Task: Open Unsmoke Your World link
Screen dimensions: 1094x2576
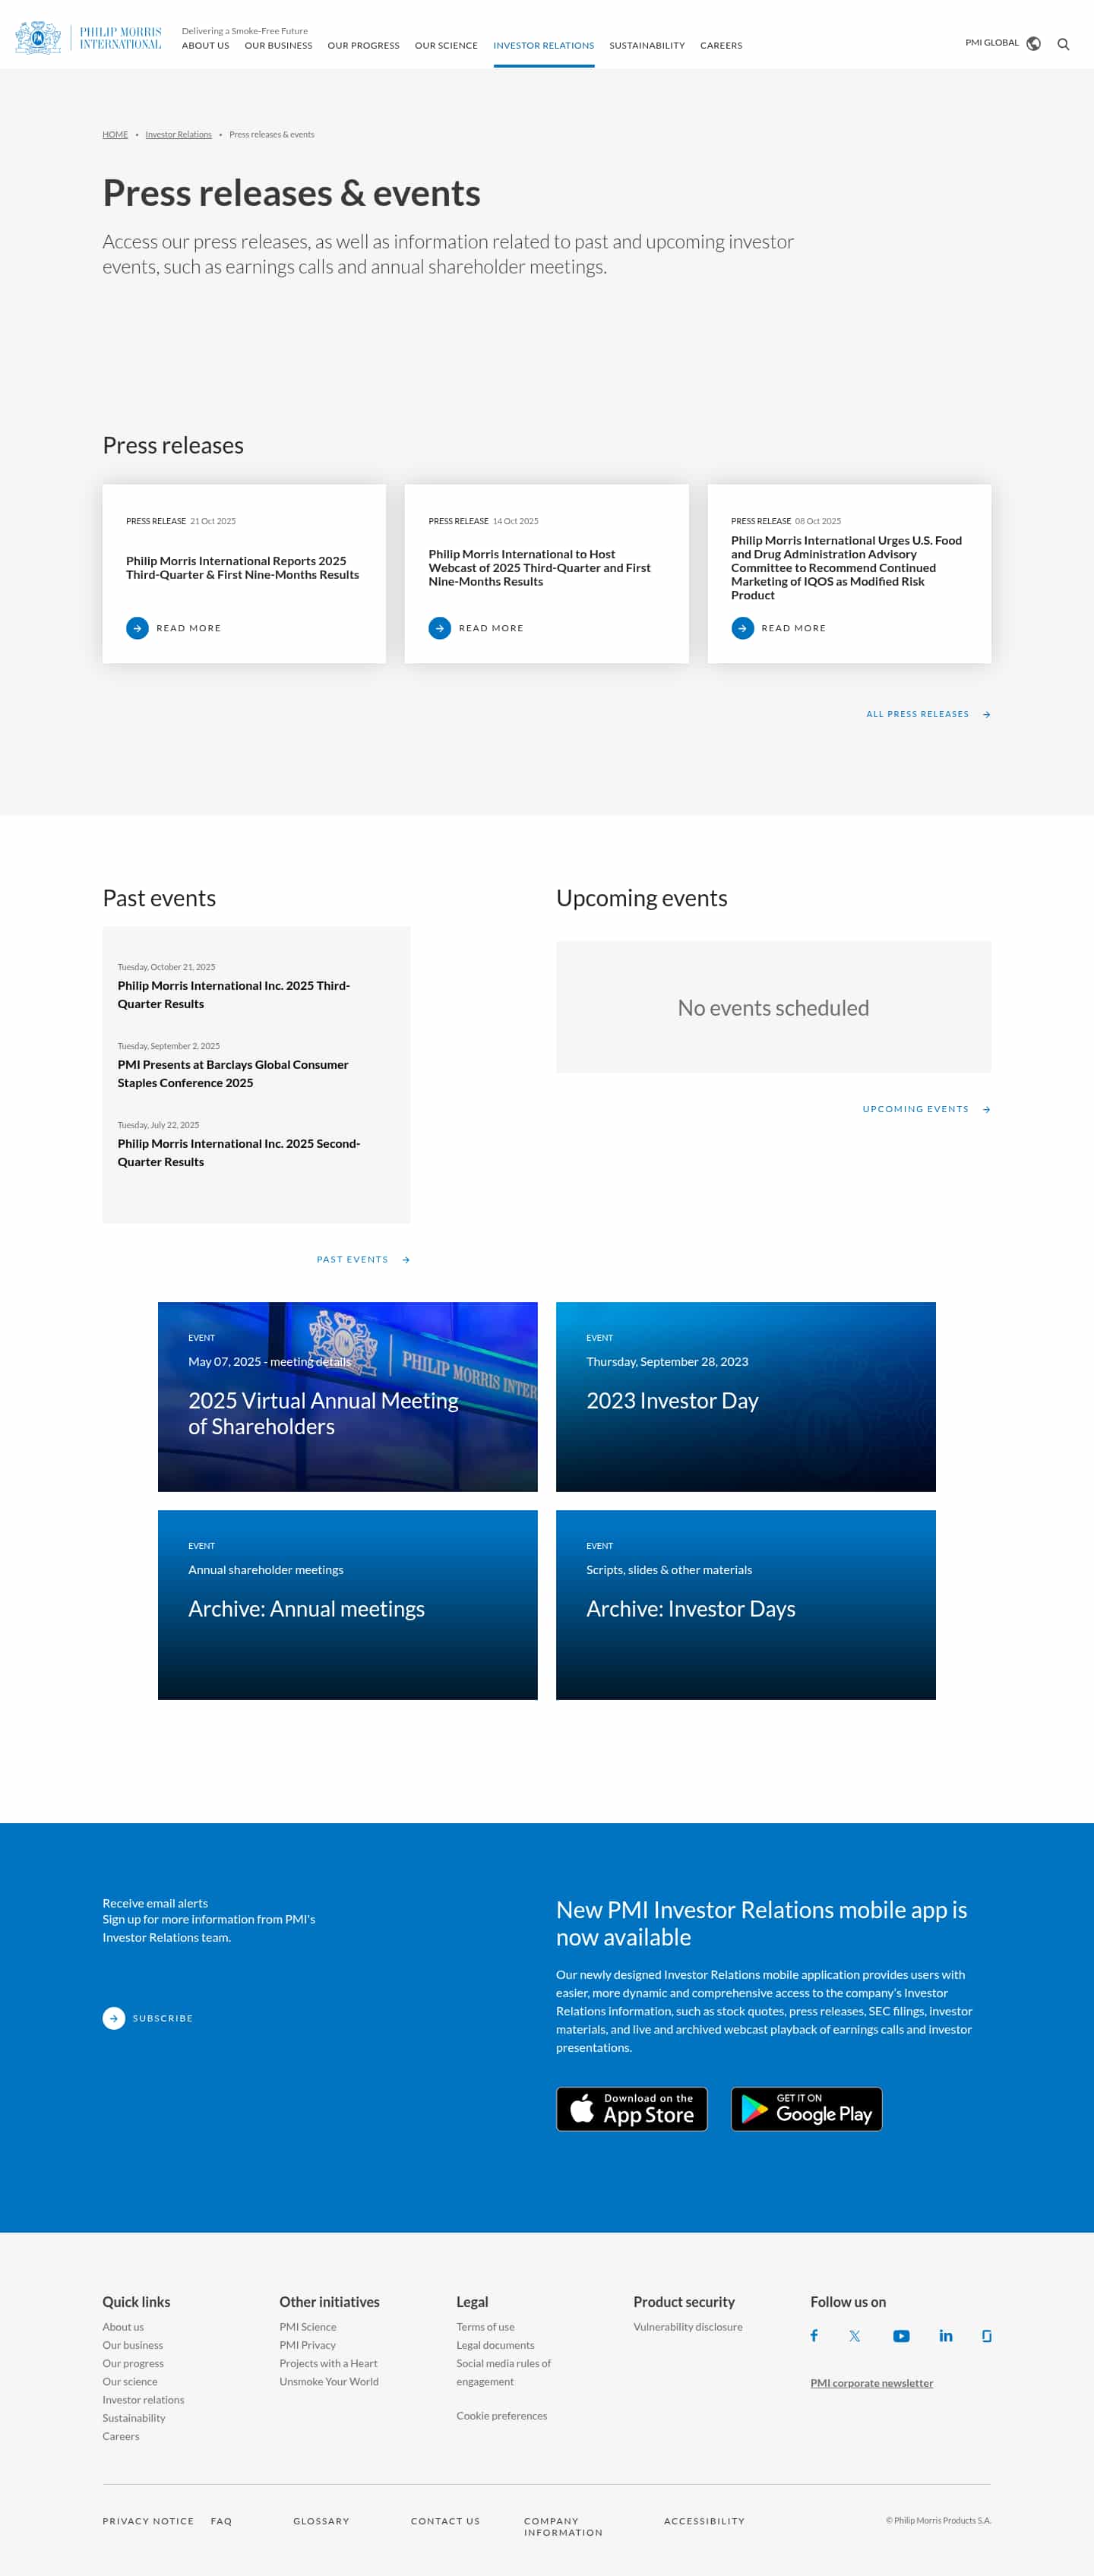Action: (329, 2382)
